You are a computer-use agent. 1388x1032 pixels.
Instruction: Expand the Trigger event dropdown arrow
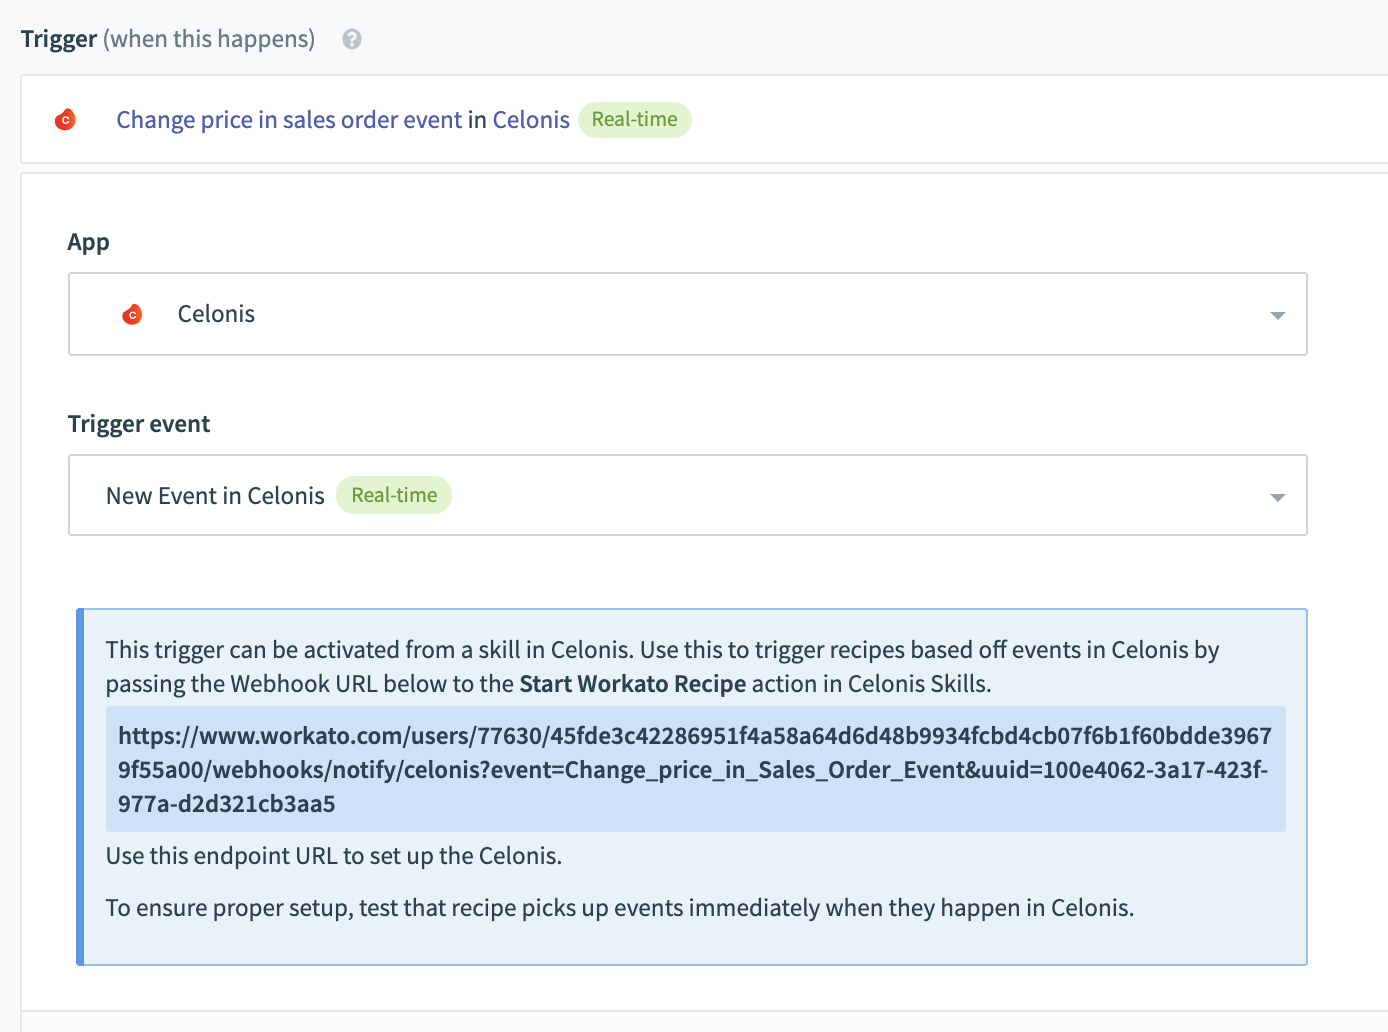point(1277,497)
